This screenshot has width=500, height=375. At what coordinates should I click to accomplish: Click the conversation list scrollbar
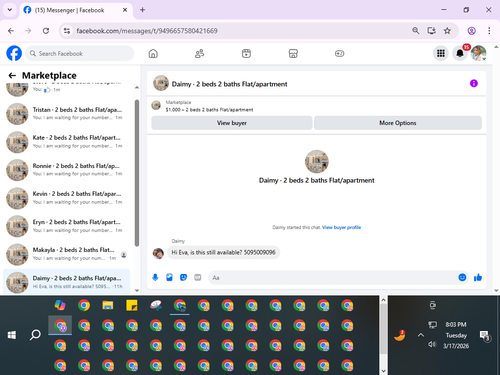(137, 173)
